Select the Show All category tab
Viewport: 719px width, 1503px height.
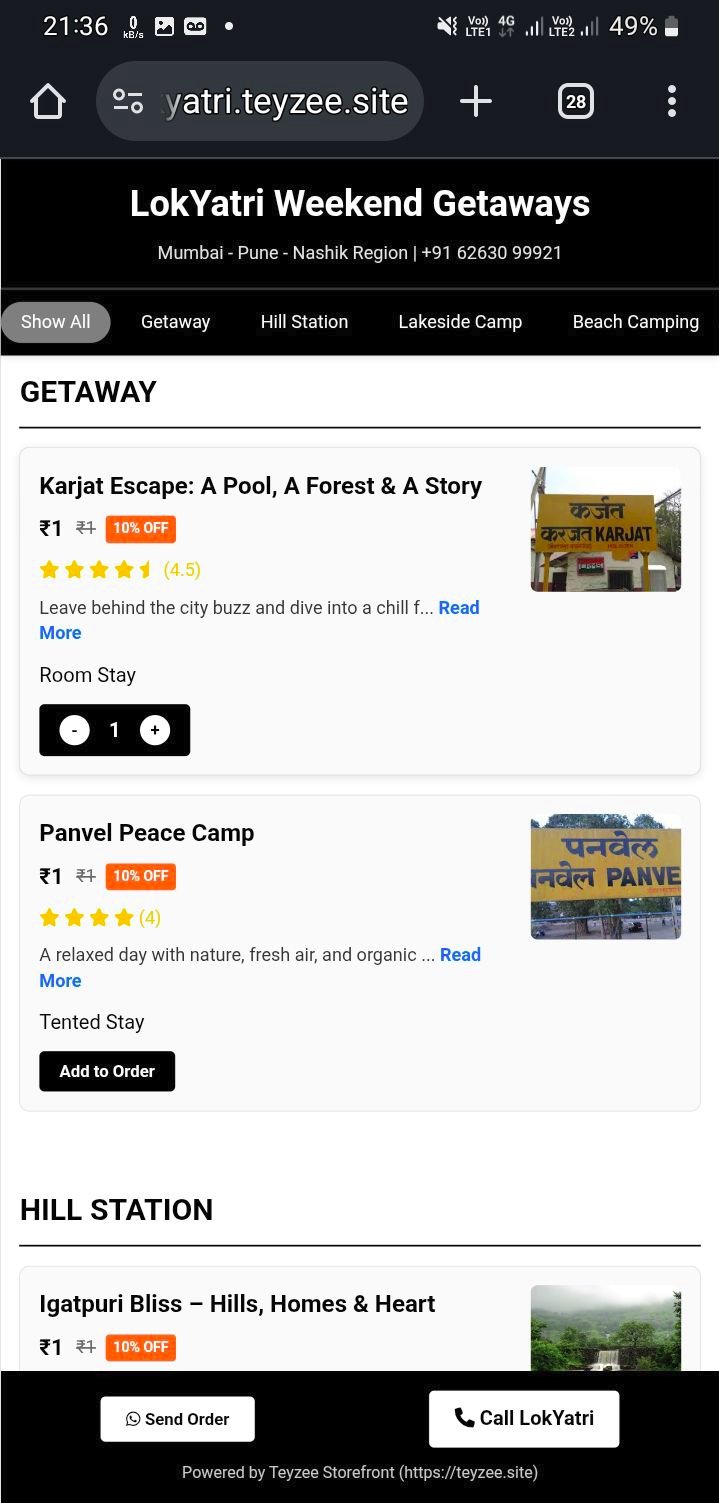tap(56, 322)
